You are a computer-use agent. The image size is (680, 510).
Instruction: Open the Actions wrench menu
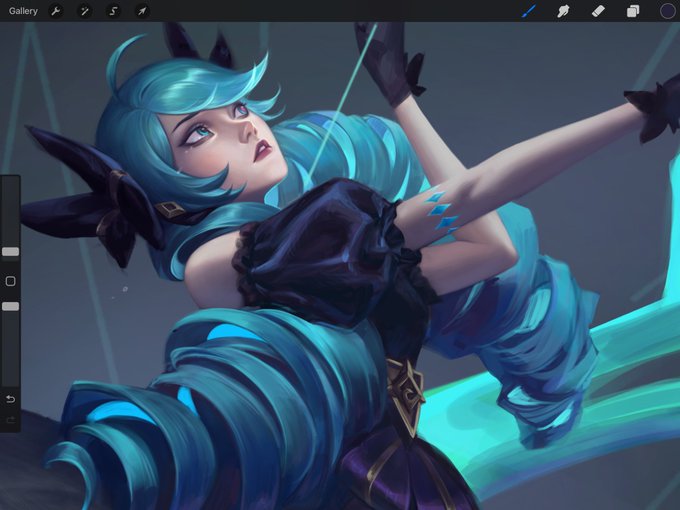(x=56, y=11)
